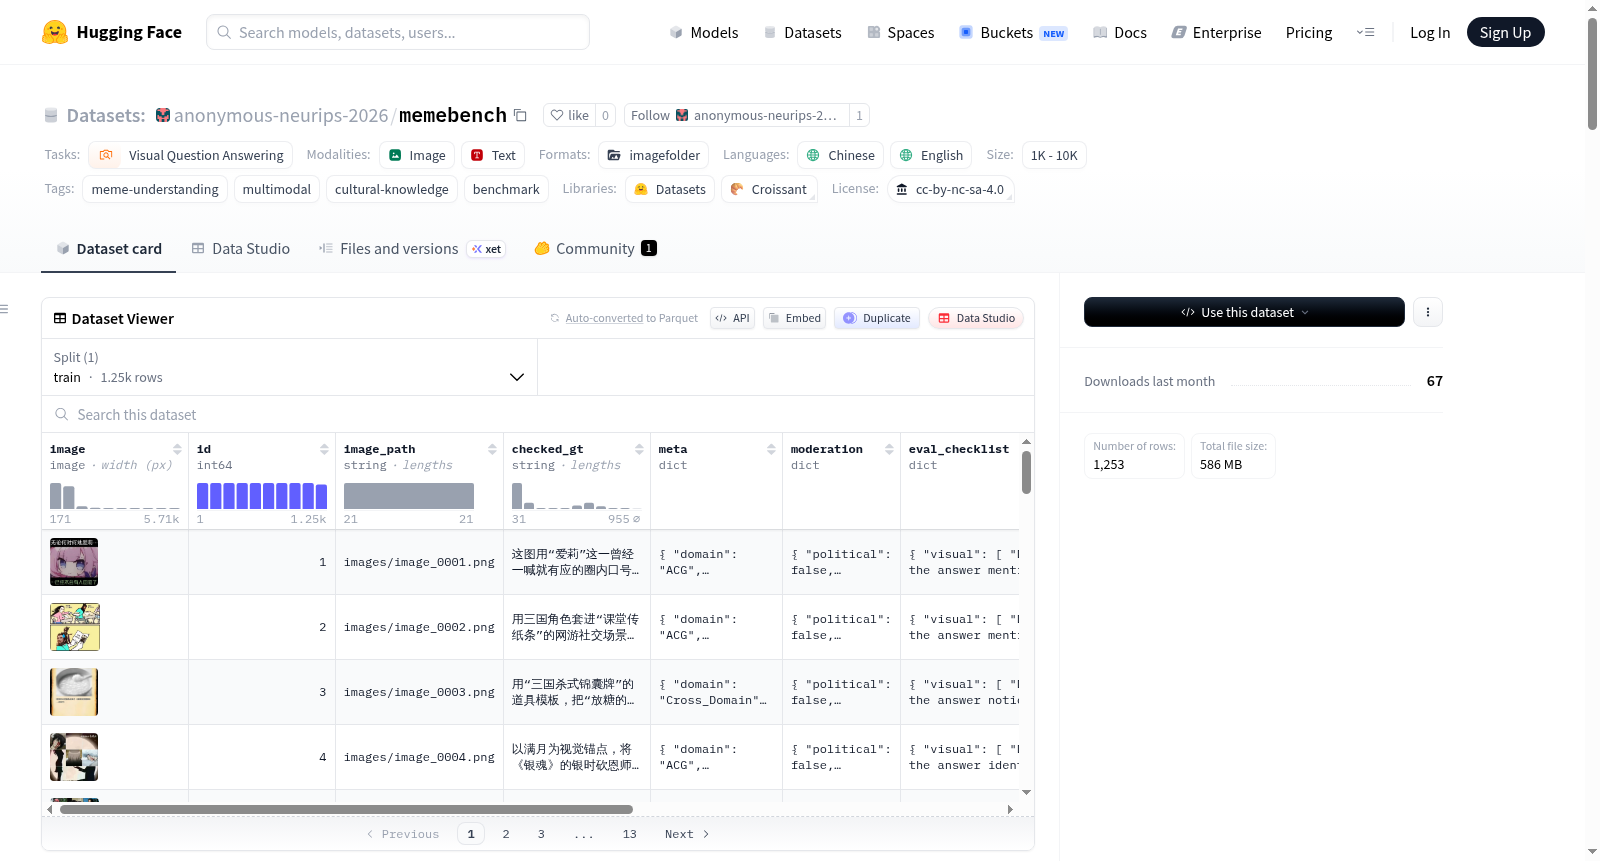Focus the Search this dataset field
This screenshot has width=1600, height=861.
point(538,414)
